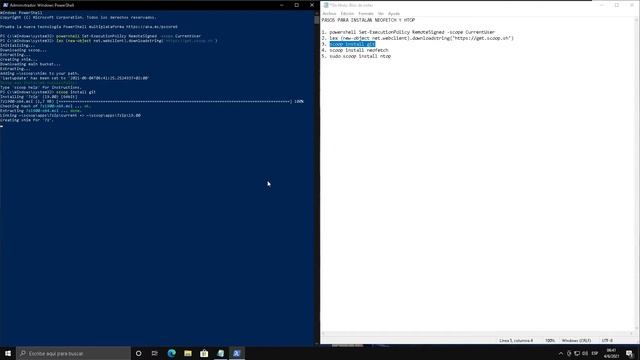Open Task View from the taskbar
Image resolution: width=640 pixels, height=360 pixels.
tap(155, 353)
